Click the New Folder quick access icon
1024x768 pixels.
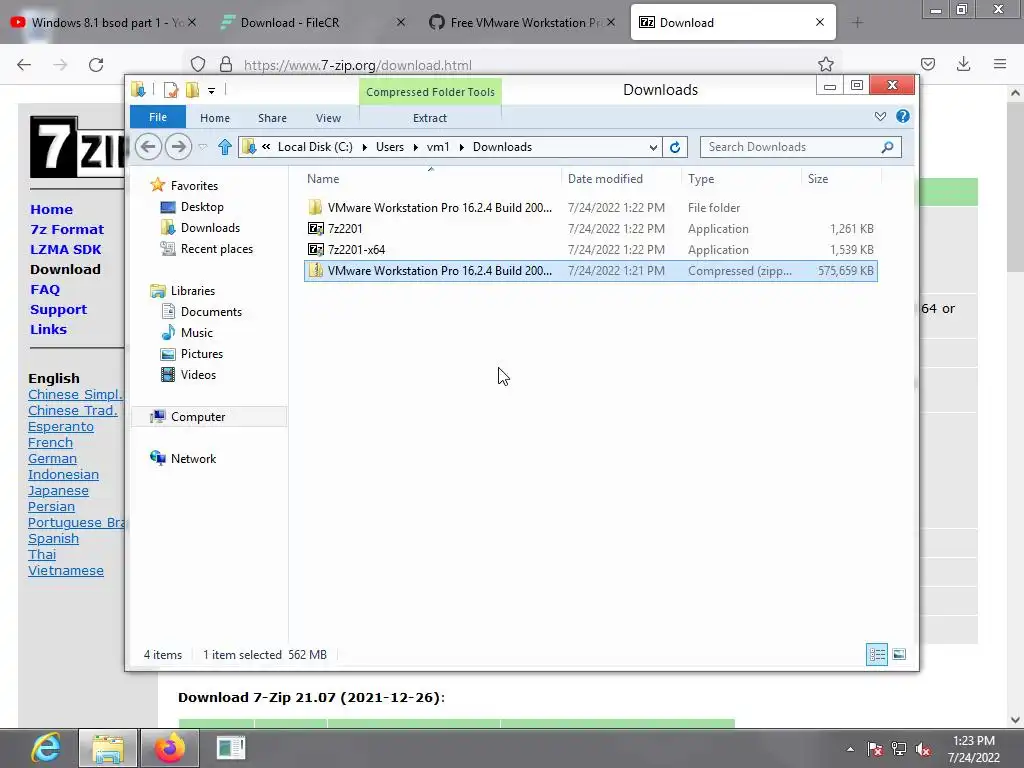click(x=192, y=89)
